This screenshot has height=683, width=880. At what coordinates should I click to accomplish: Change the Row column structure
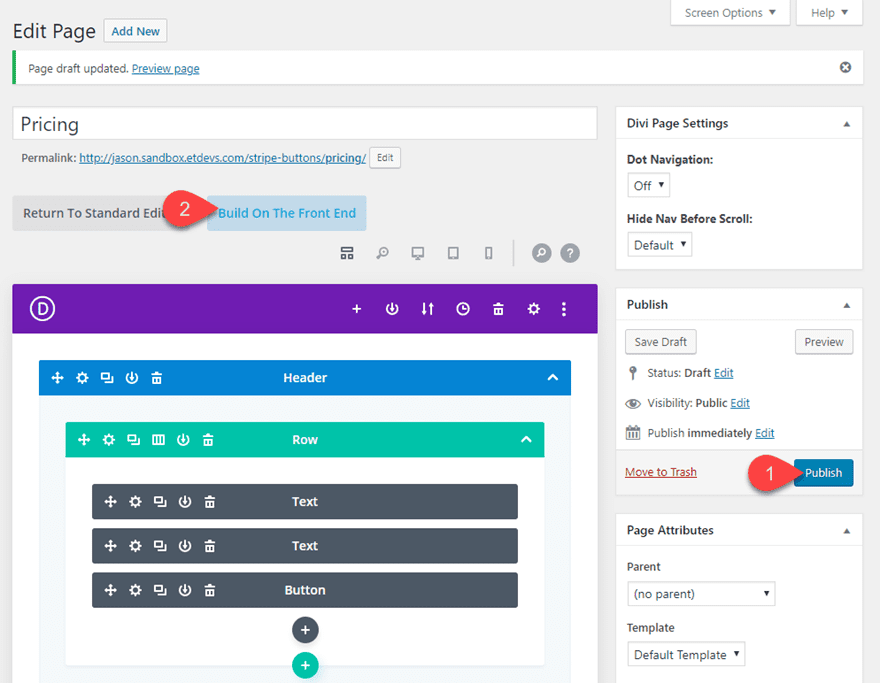tap(159, 439)
